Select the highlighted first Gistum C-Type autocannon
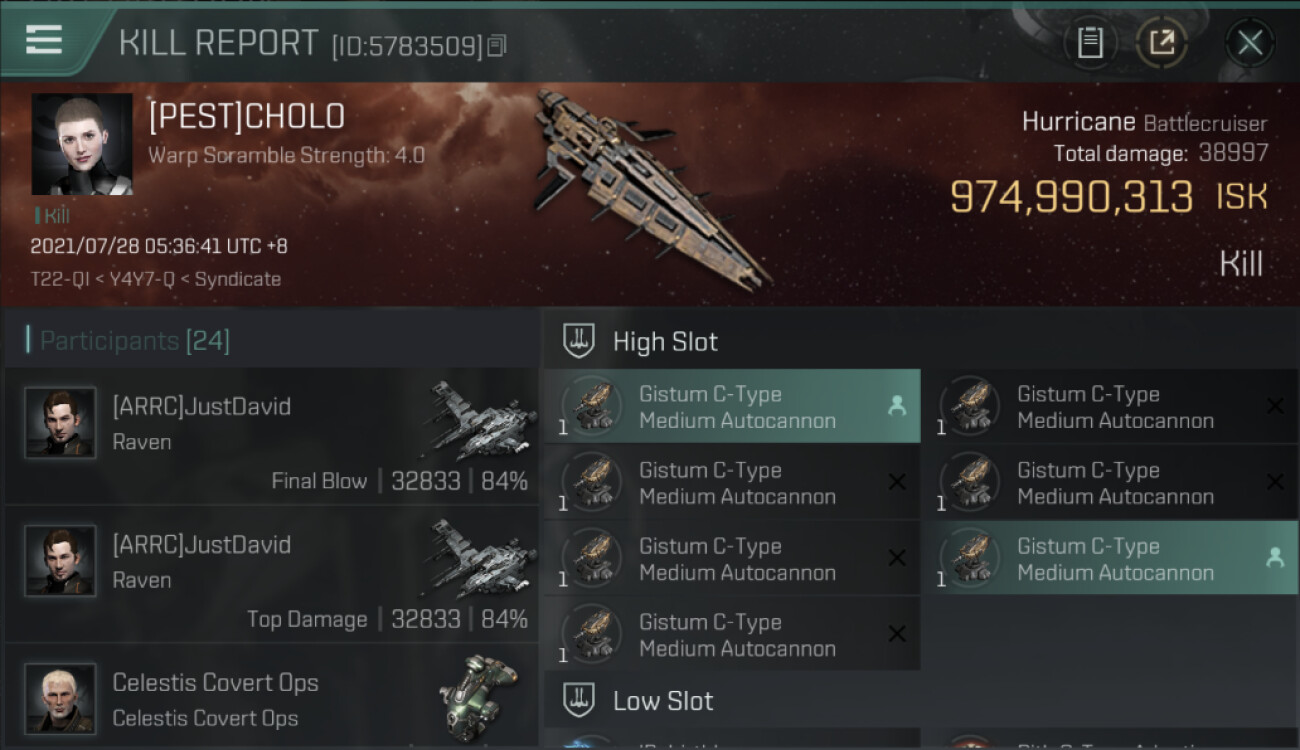 click(732, 407)
